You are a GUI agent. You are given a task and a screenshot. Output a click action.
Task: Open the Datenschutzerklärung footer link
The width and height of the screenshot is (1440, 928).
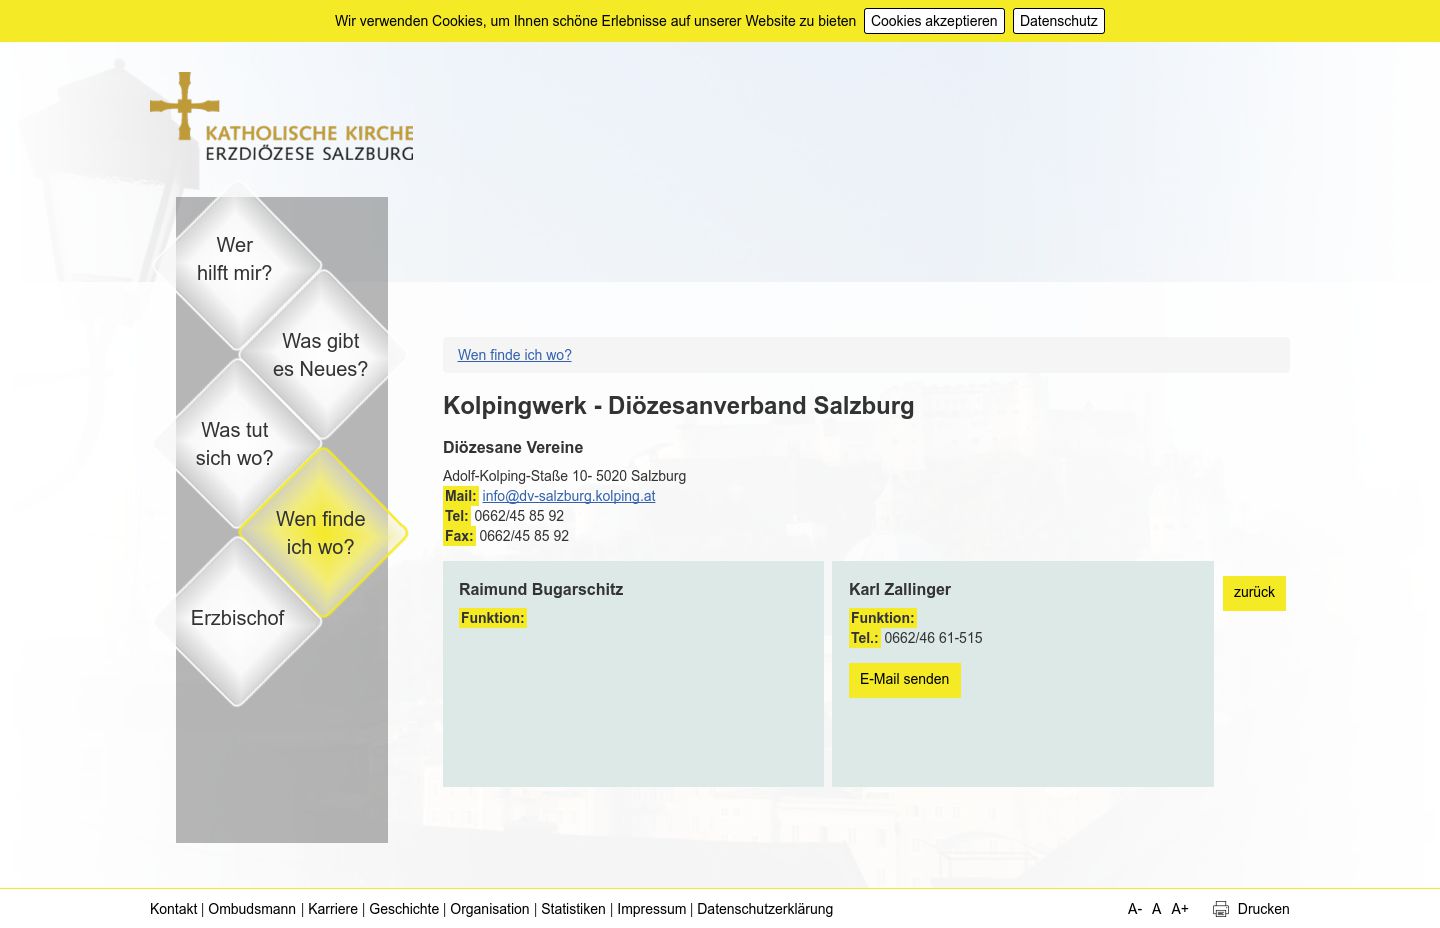765,909
